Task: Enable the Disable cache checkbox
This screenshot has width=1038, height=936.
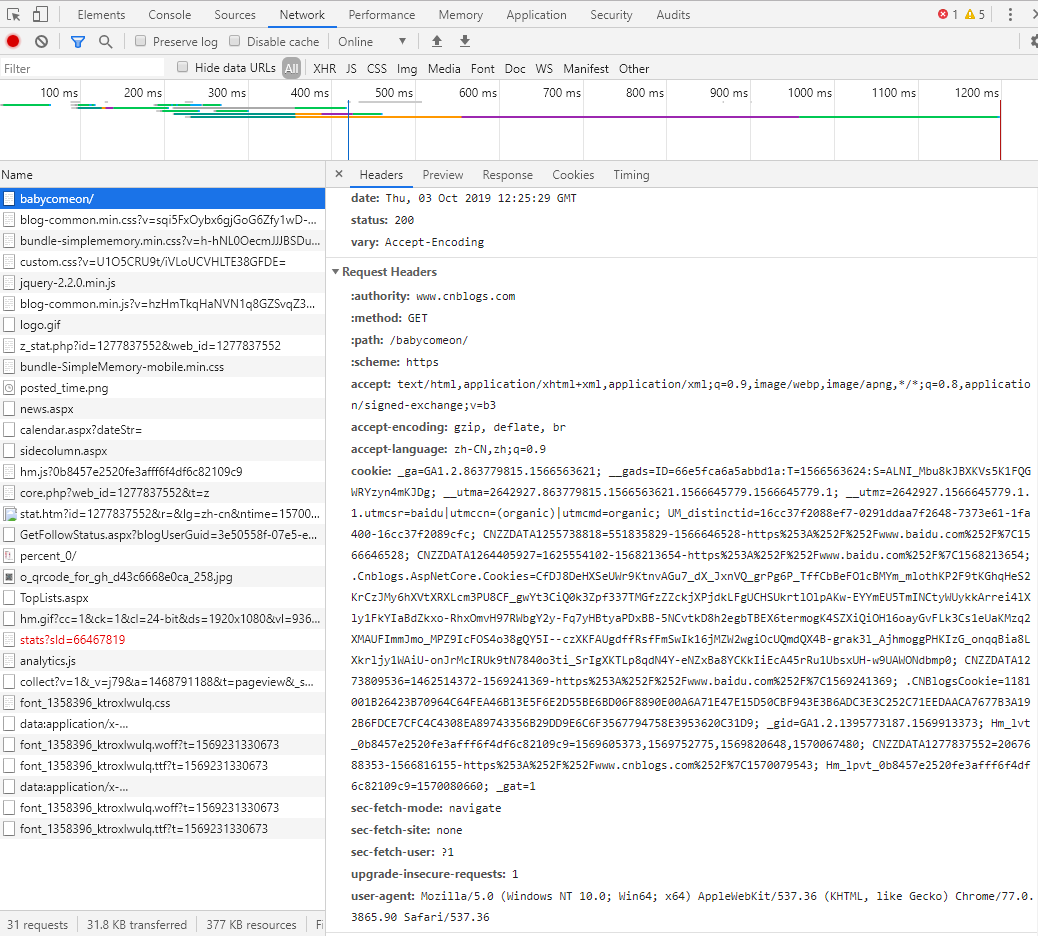Action: (234, 41)
